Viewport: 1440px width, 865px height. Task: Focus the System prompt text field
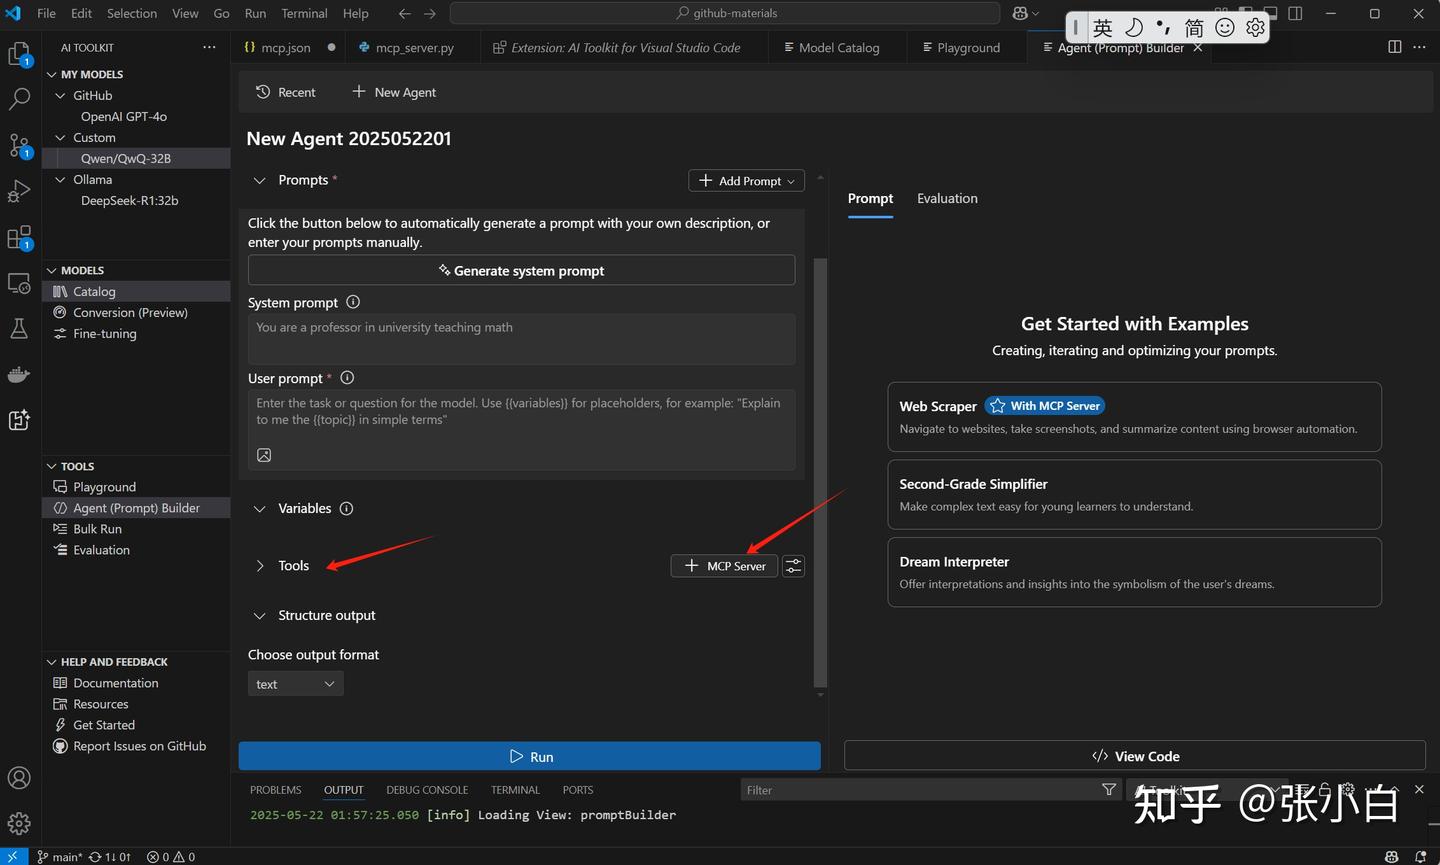[522, 339]
